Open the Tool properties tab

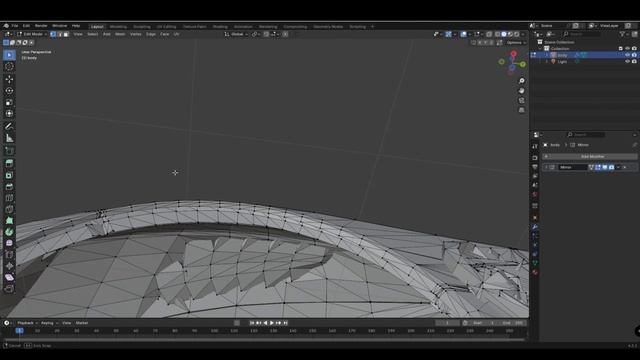(x=535, y=147)
